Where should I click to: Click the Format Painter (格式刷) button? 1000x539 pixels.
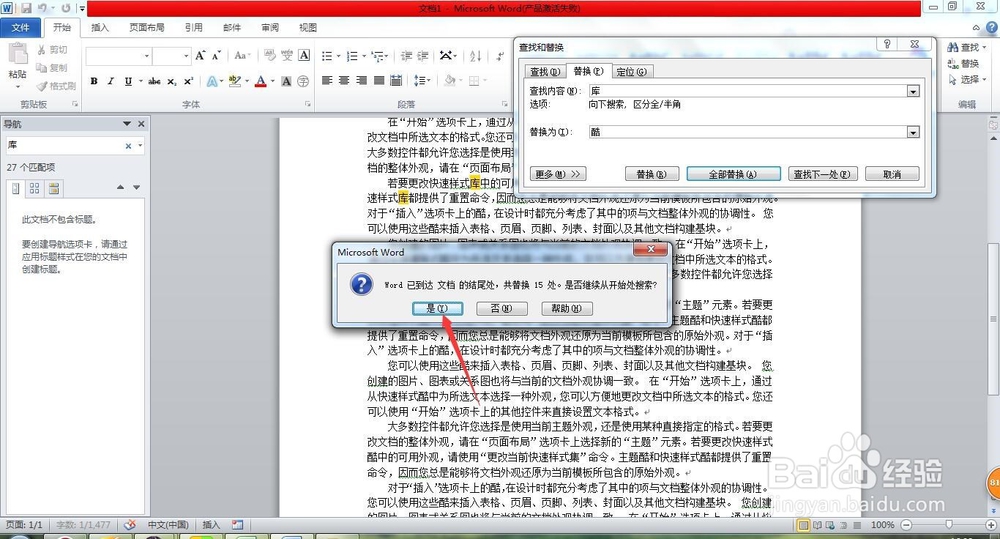[56, 85]
